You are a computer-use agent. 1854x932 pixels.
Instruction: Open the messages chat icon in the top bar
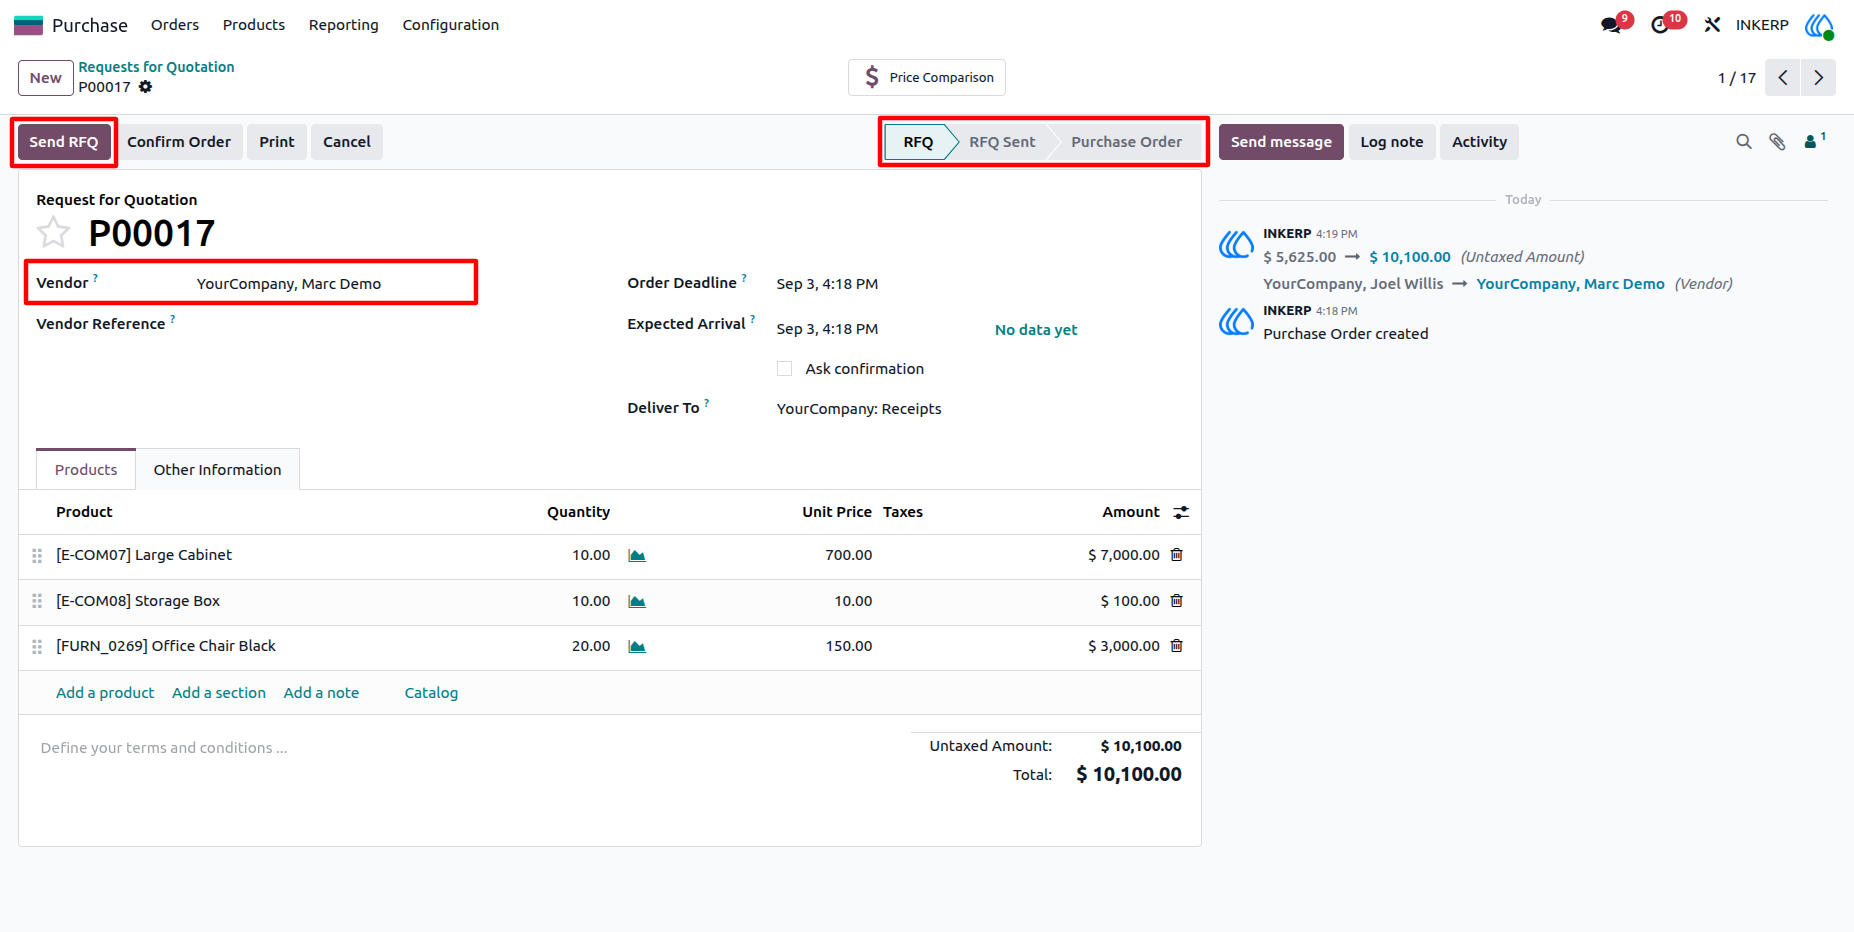click(x=1611, y=25)
